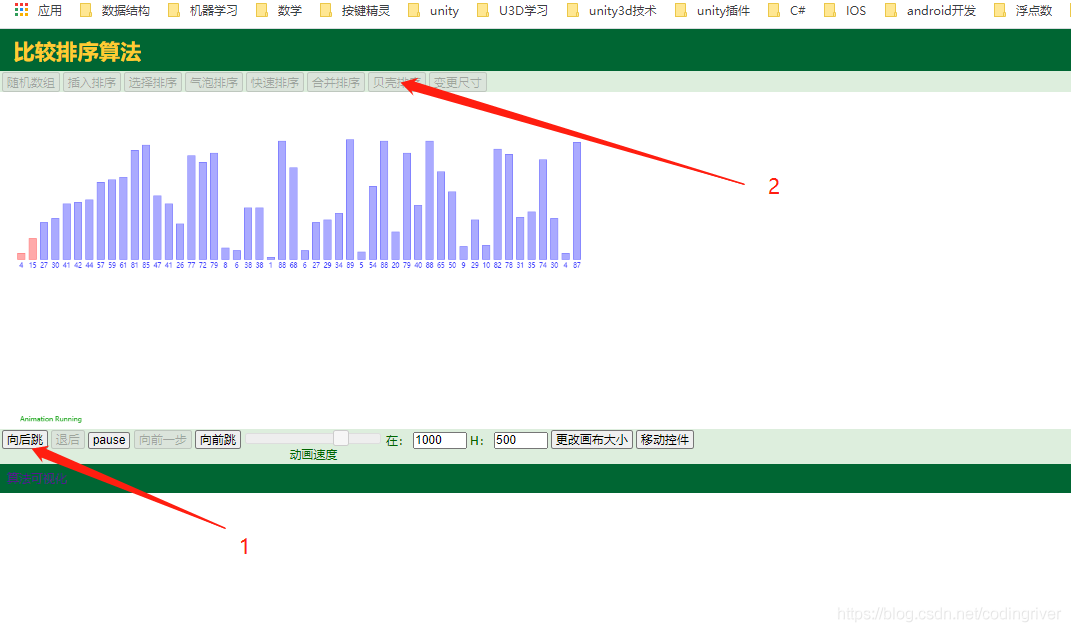This screenshot has height=632, width=1071.
Task: Click the bar labeled 82
Action: 497,204
